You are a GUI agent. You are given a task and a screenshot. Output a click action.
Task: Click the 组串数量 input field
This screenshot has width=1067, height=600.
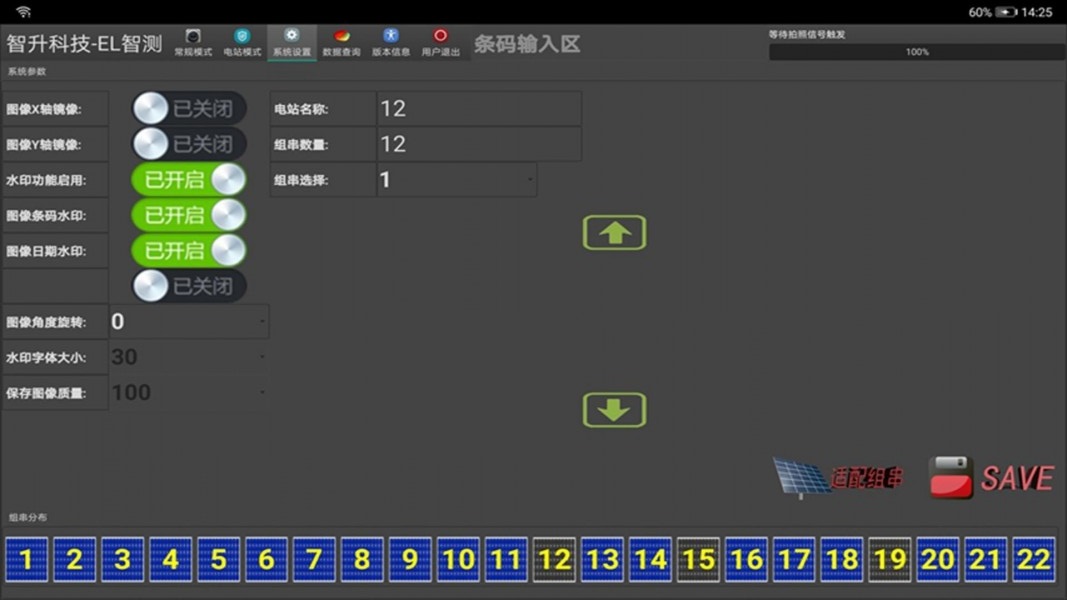pyautogui.click(x=479, y=144)
